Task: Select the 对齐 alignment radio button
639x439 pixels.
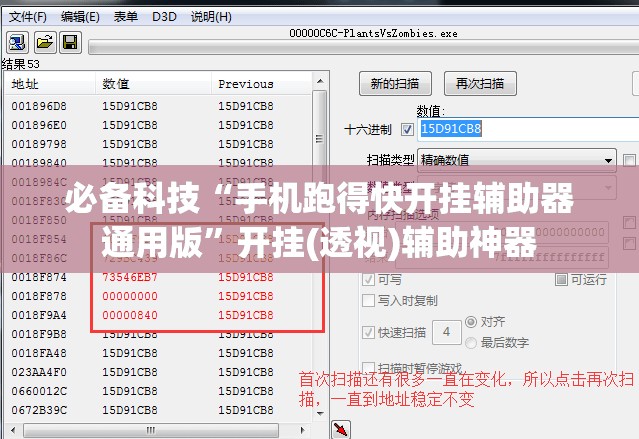Action: tap(471, 322)
